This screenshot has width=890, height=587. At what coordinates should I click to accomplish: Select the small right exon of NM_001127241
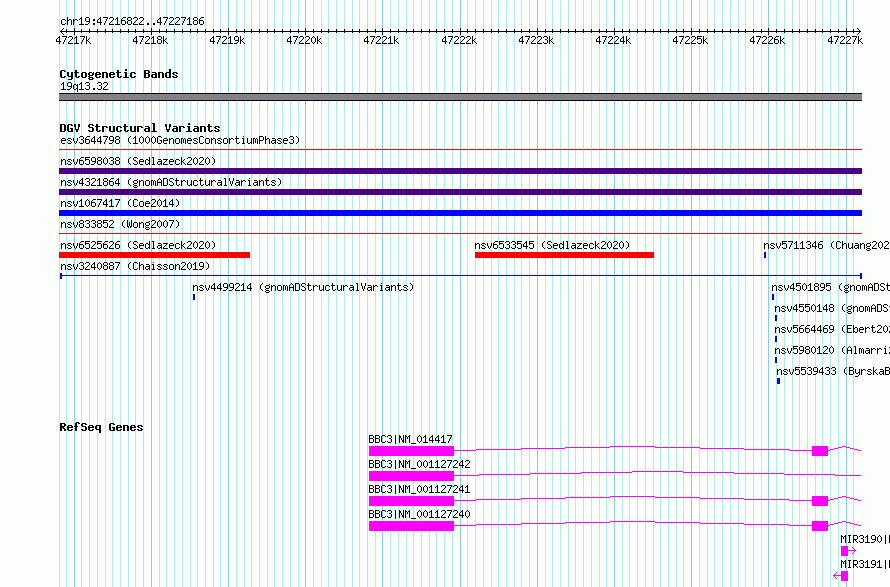[x=820, y=501]
